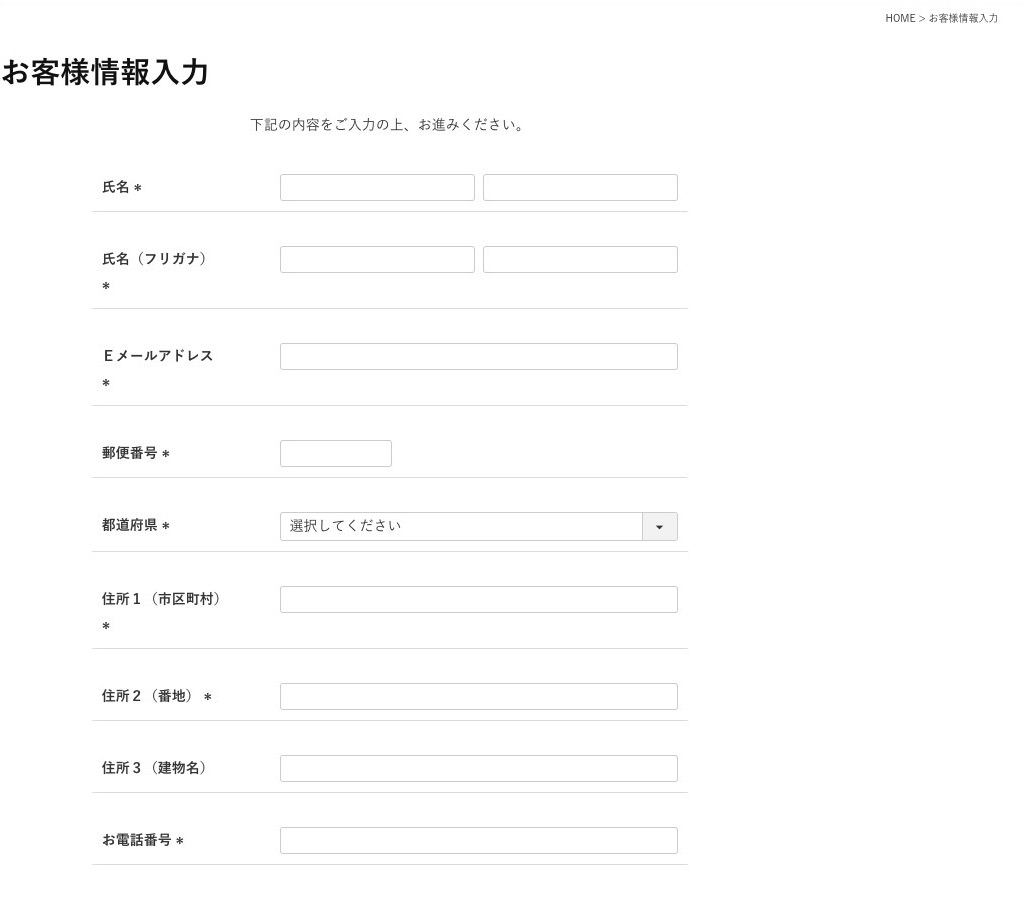Click the 郵便番号 postal code field
1024x897 pixels.
coord(335,454)
